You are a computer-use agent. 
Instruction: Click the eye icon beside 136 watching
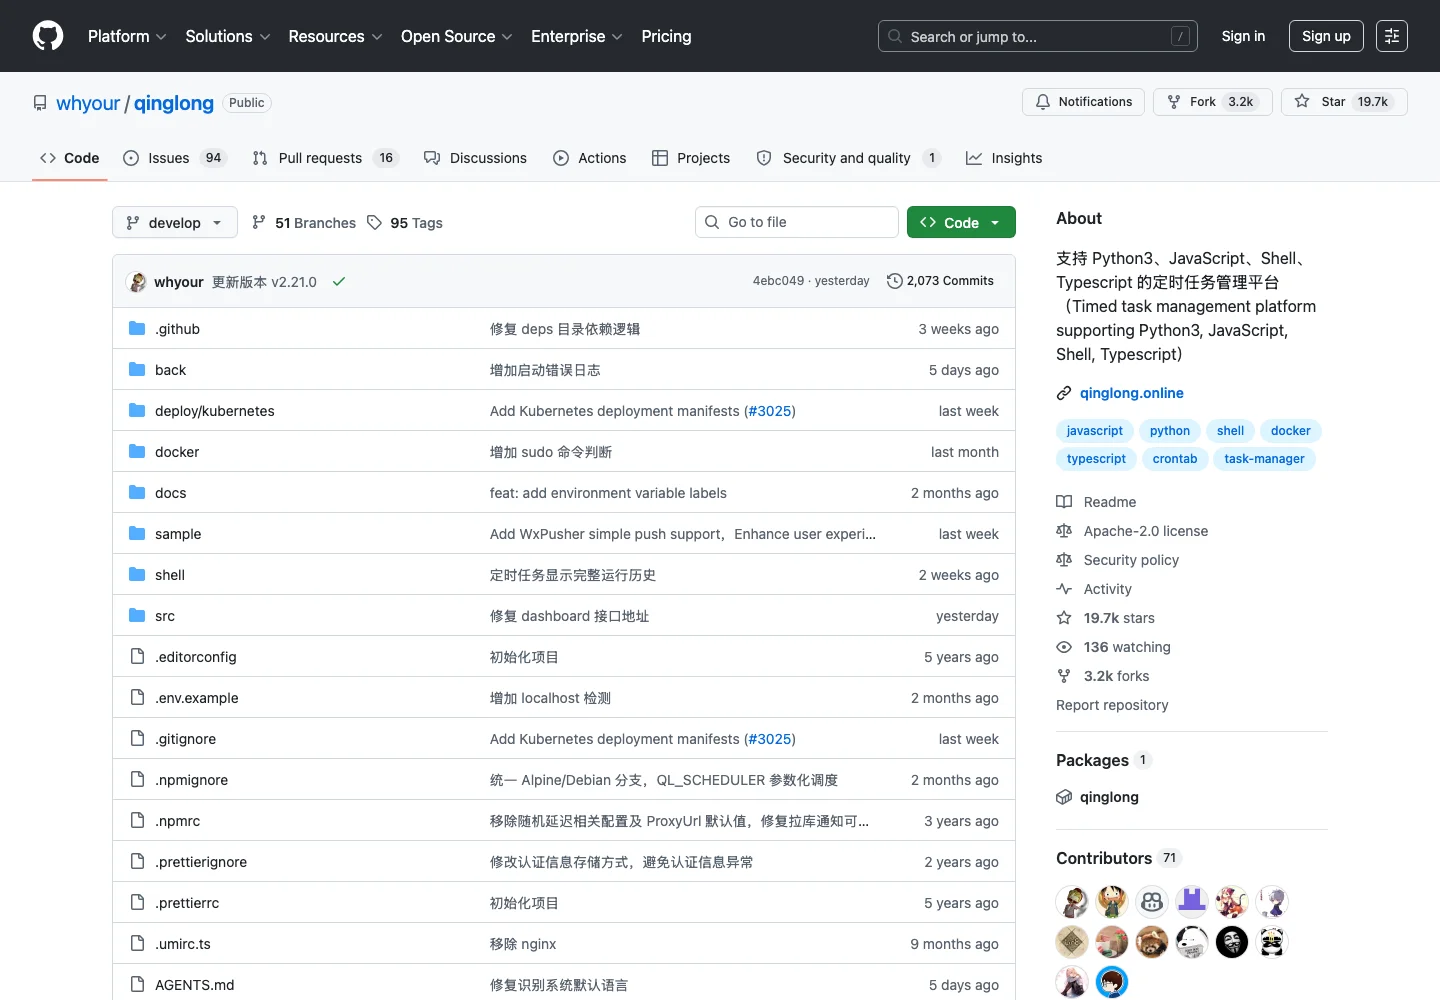tap(1064, 647)
